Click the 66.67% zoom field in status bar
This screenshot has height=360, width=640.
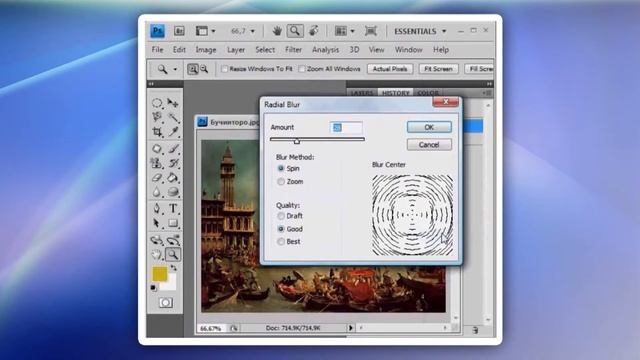click(211, 328)
